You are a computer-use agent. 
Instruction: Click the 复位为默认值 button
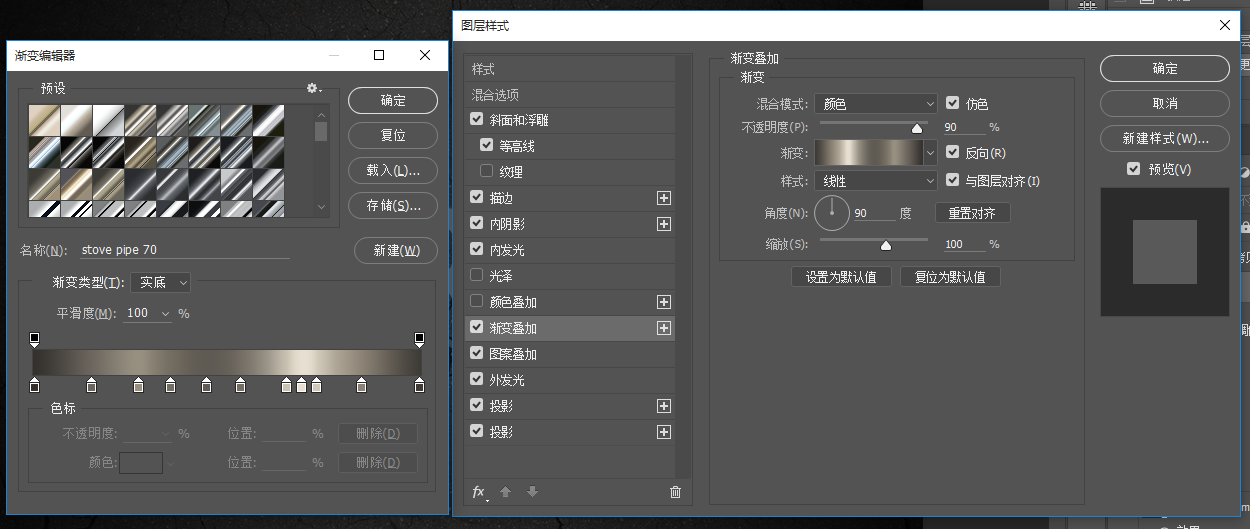click(950, 277)
